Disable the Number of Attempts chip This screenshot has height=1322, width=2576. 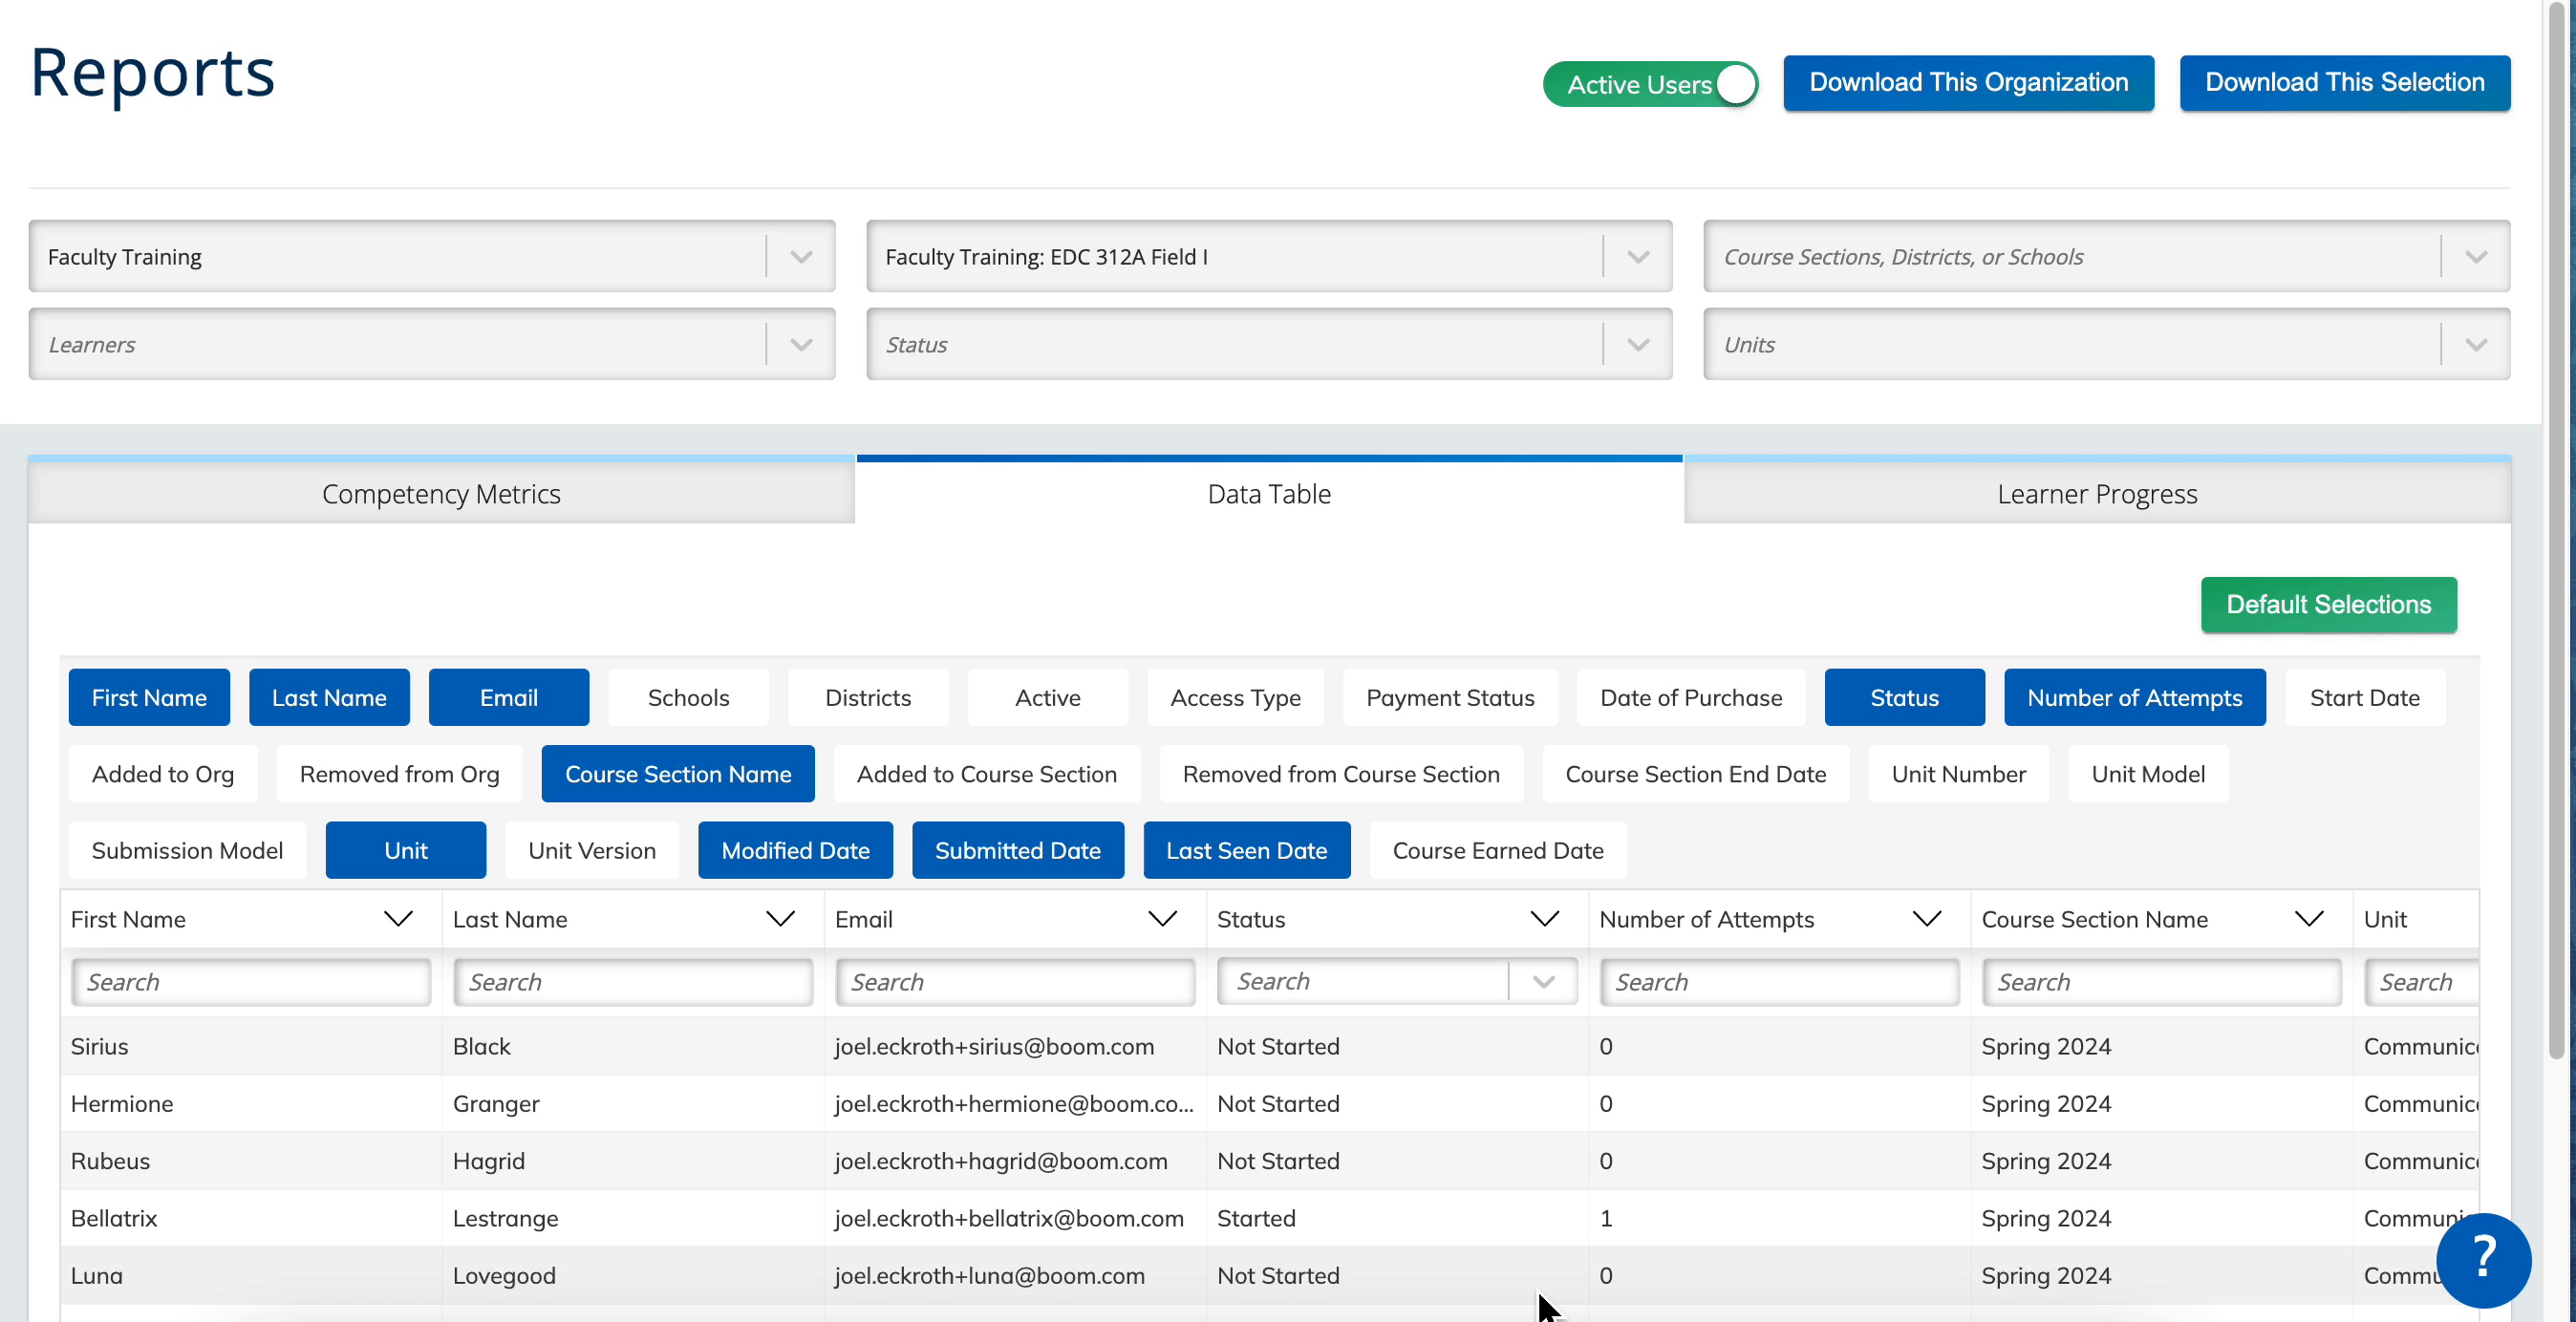pyautogui.click(x=2134, y=697)
